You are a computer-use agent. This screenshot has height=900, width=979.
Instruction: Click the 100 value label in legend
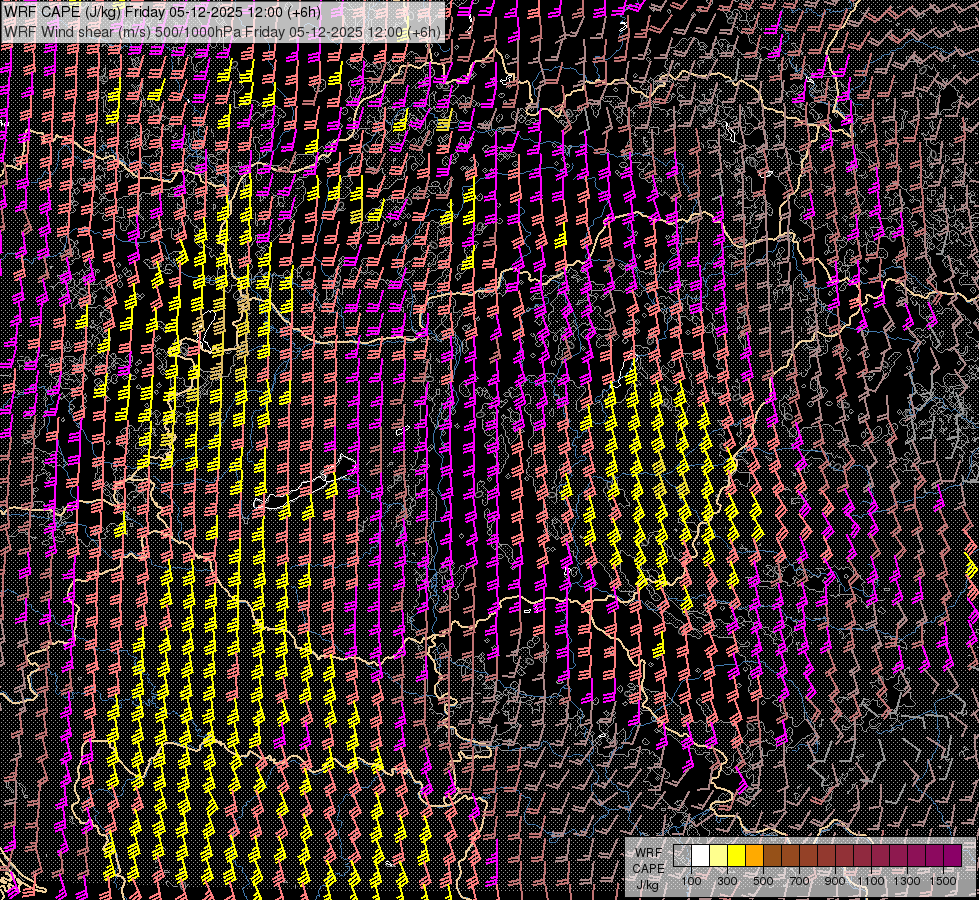coord(691,881)
